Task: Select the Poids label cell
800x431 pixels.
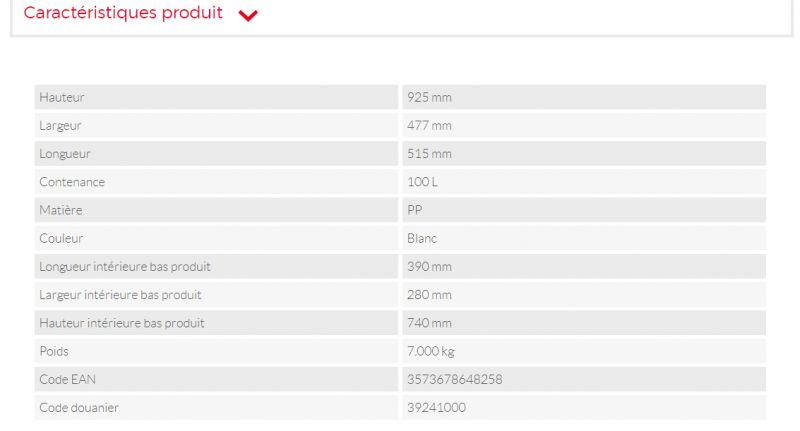Action: pos(54,351)
